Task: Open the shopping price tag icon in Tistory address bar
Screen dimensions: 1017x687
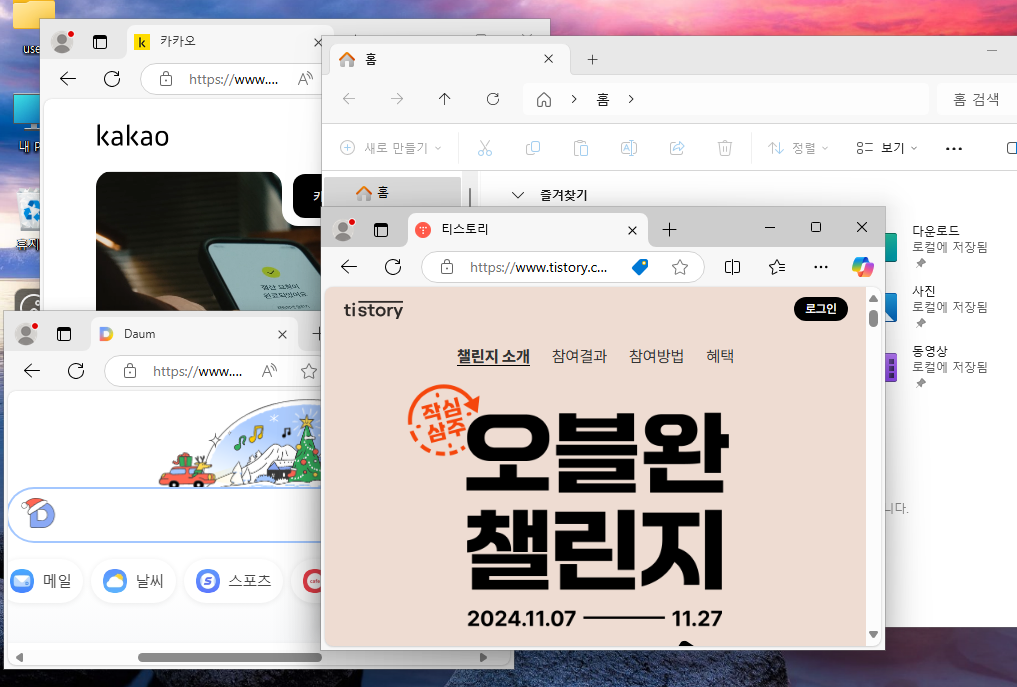Action: point(640,267)
